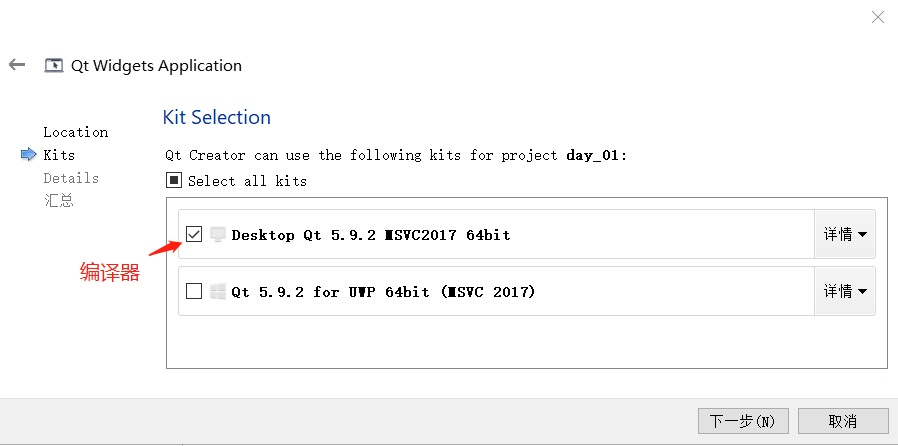Click the back arrow in wizard header
This screenshot has height=446, width=898.
16,65
